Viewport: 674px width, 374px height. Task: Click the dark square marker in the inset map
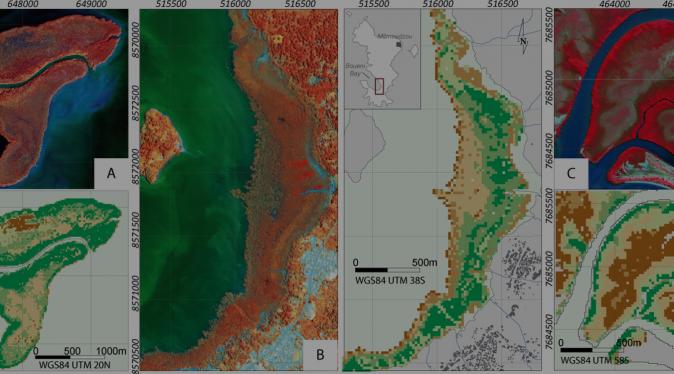[x=399, y=44]
